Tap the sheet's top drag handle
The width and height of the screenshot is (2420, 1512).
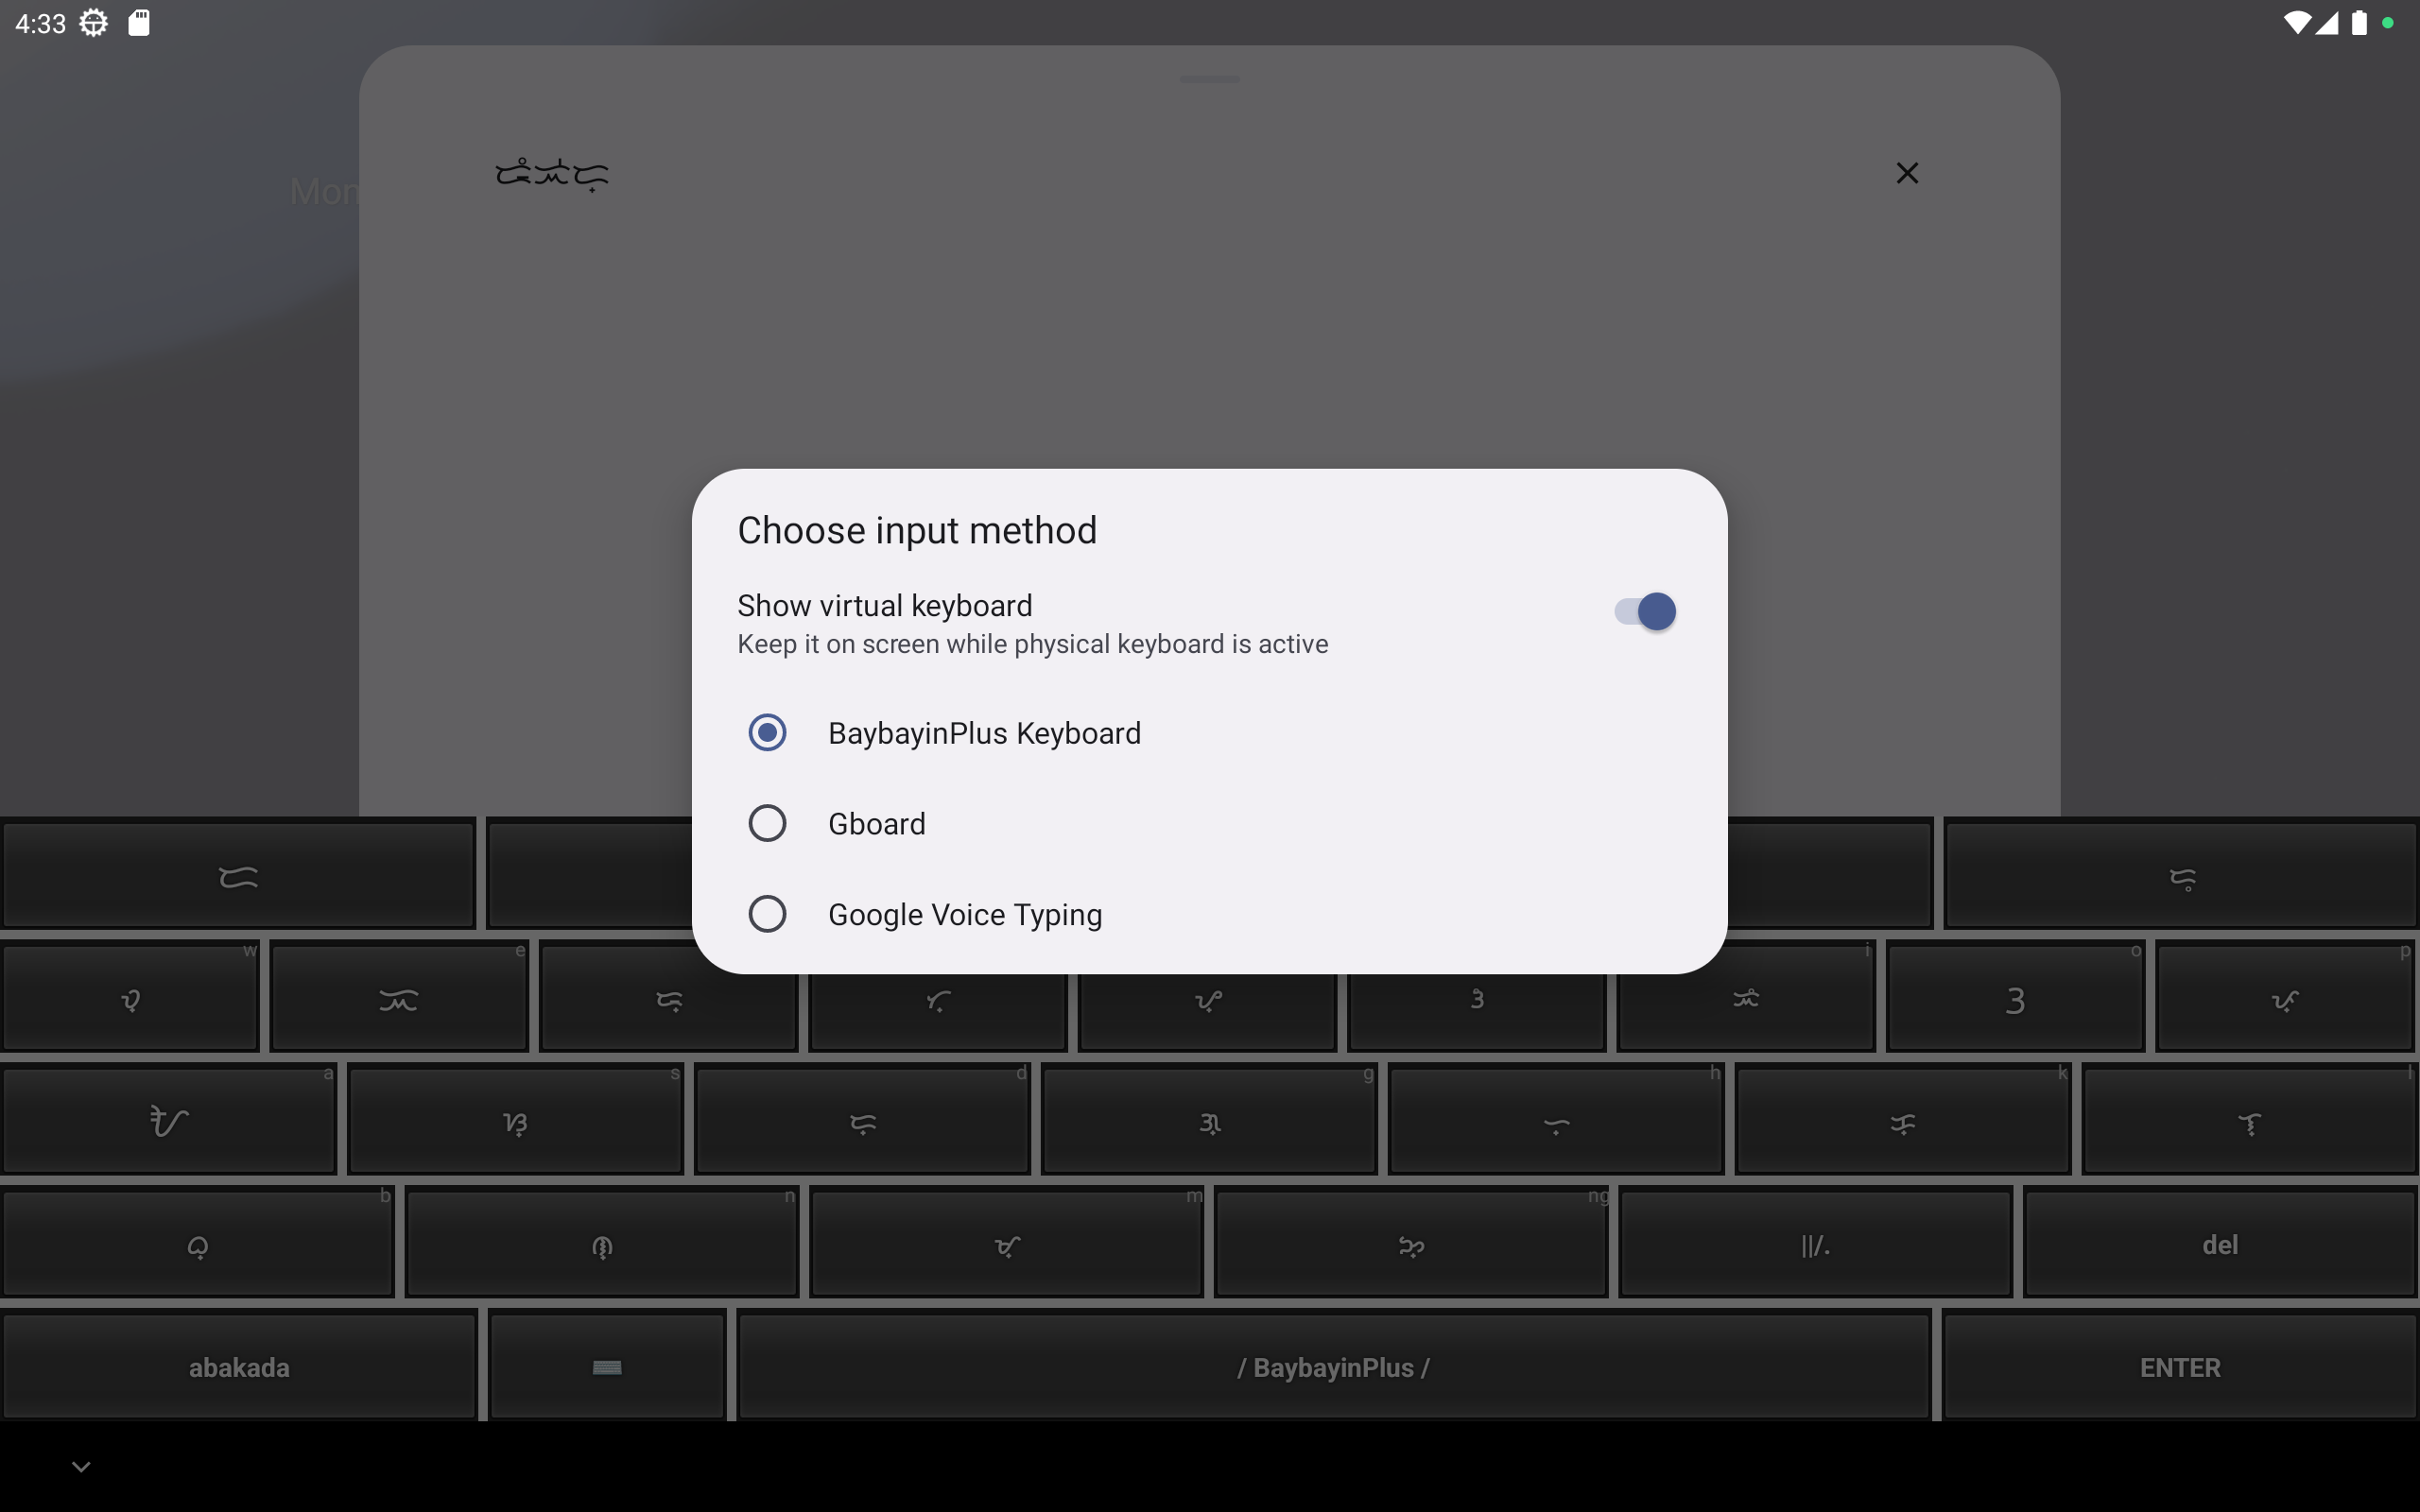pos(1209,79)
